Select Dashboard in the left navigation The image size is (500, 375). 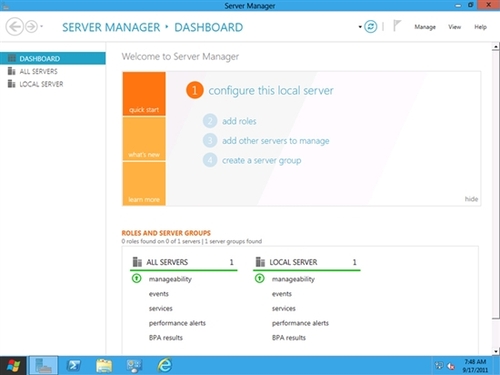point(53,58)
